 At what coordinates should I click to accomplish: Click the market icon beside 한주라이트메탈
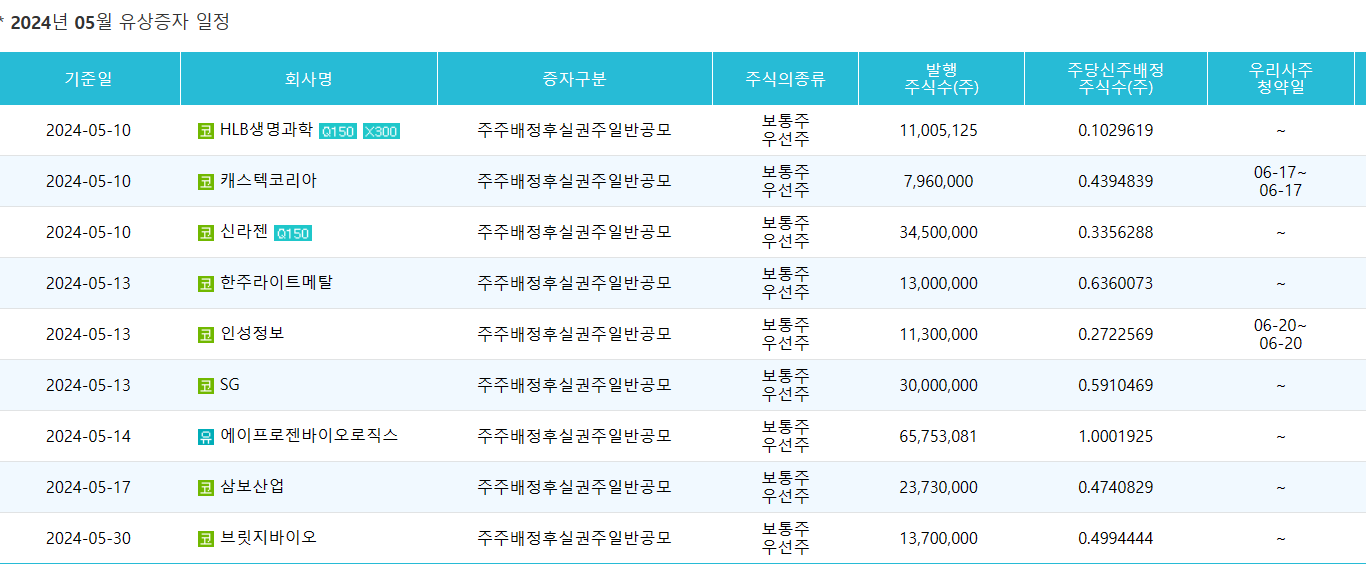206,284
